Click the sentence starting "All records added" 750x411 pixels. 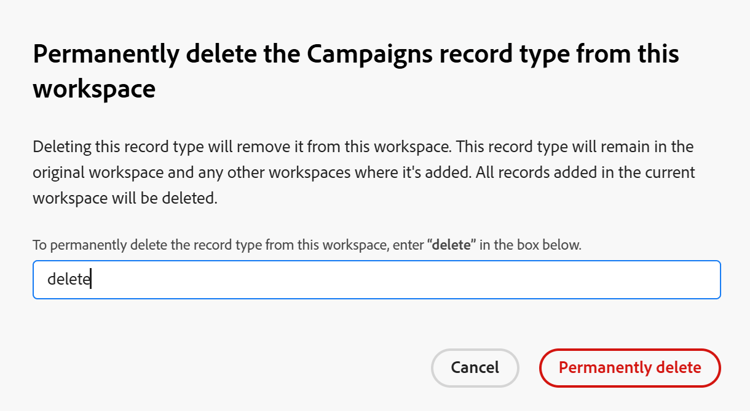[600, 173]
